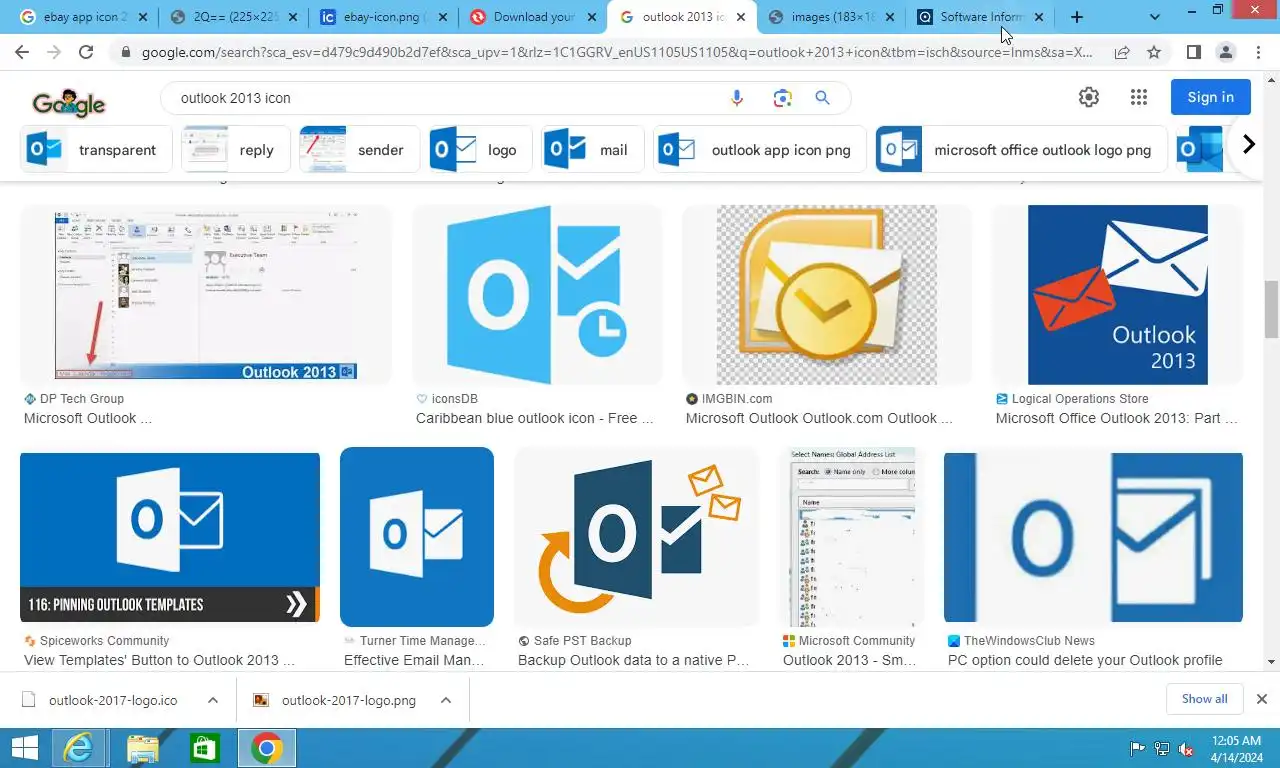Open TheWindowsClub News Outlook image
Screen dimensions: 1280x768
[x=1093, y=537]
